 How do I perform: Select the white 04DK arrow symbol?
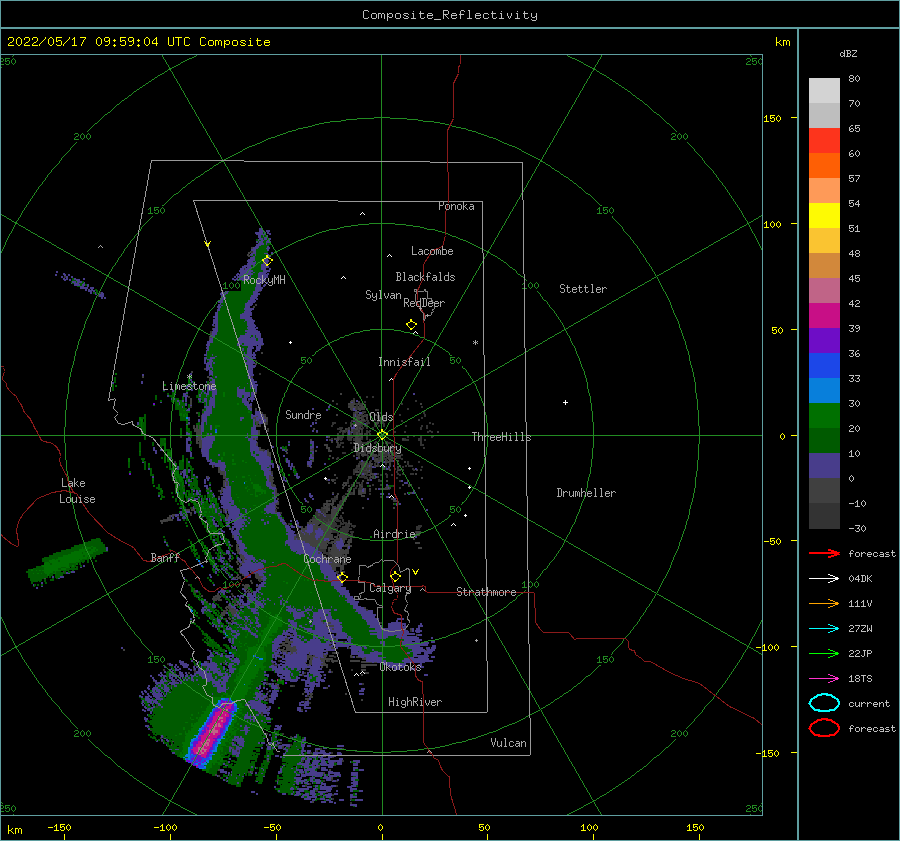pos(824,578)
